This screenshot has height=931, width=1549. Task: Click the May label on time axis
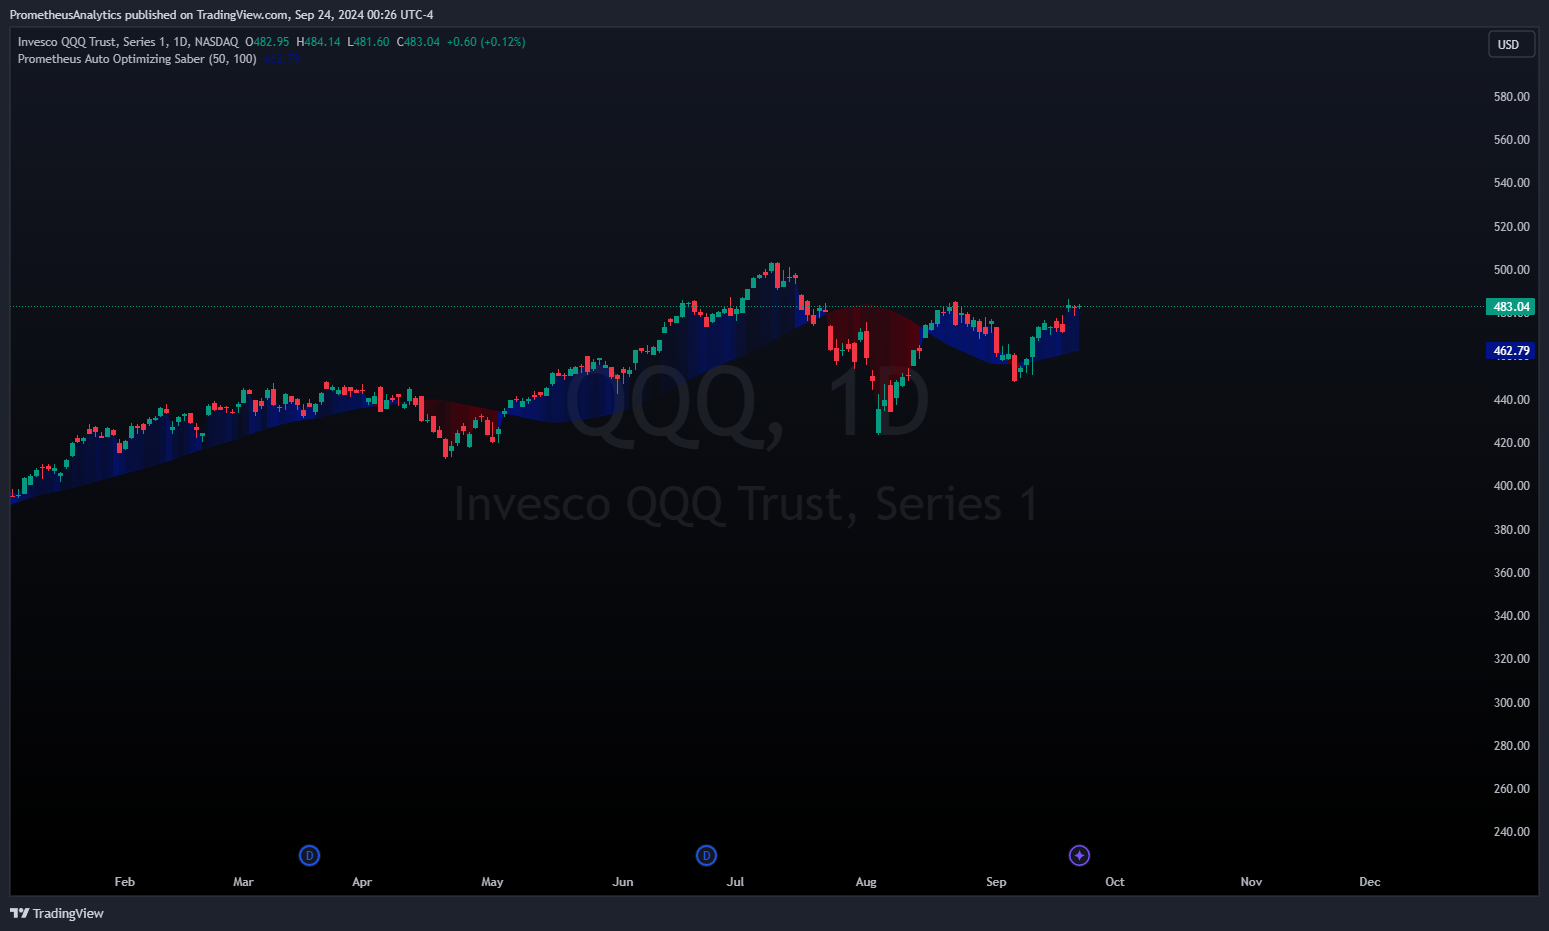pos(492,882)
